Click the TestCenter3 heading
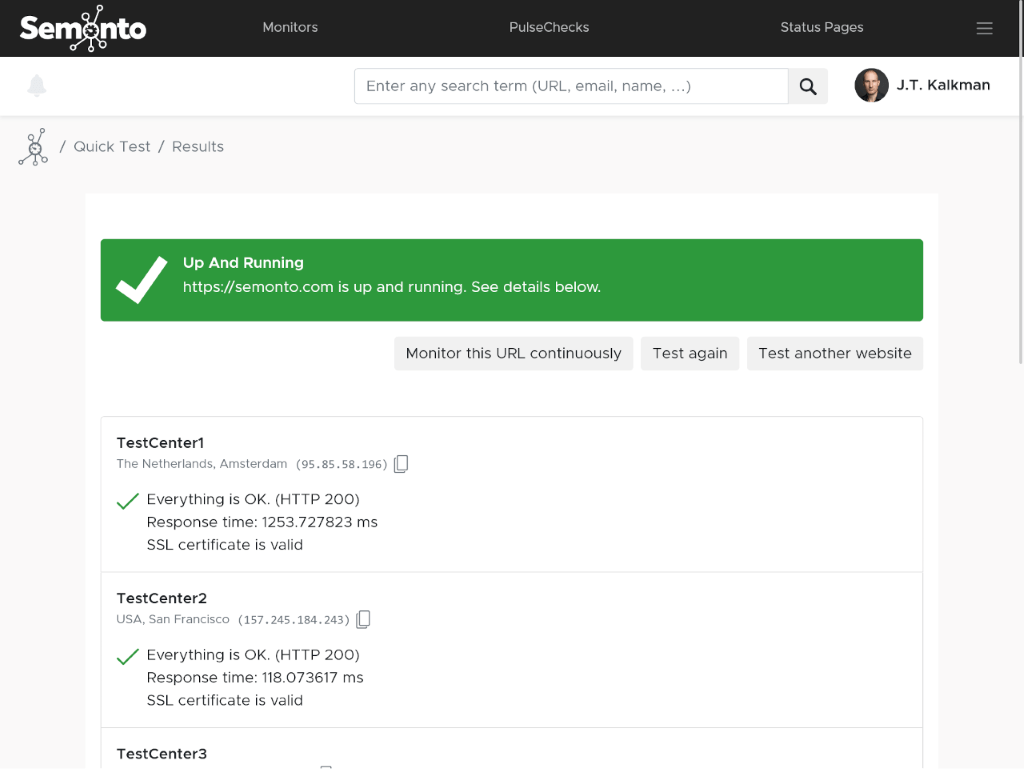The width and height of the screenshot is (1024, 769). 161,753
